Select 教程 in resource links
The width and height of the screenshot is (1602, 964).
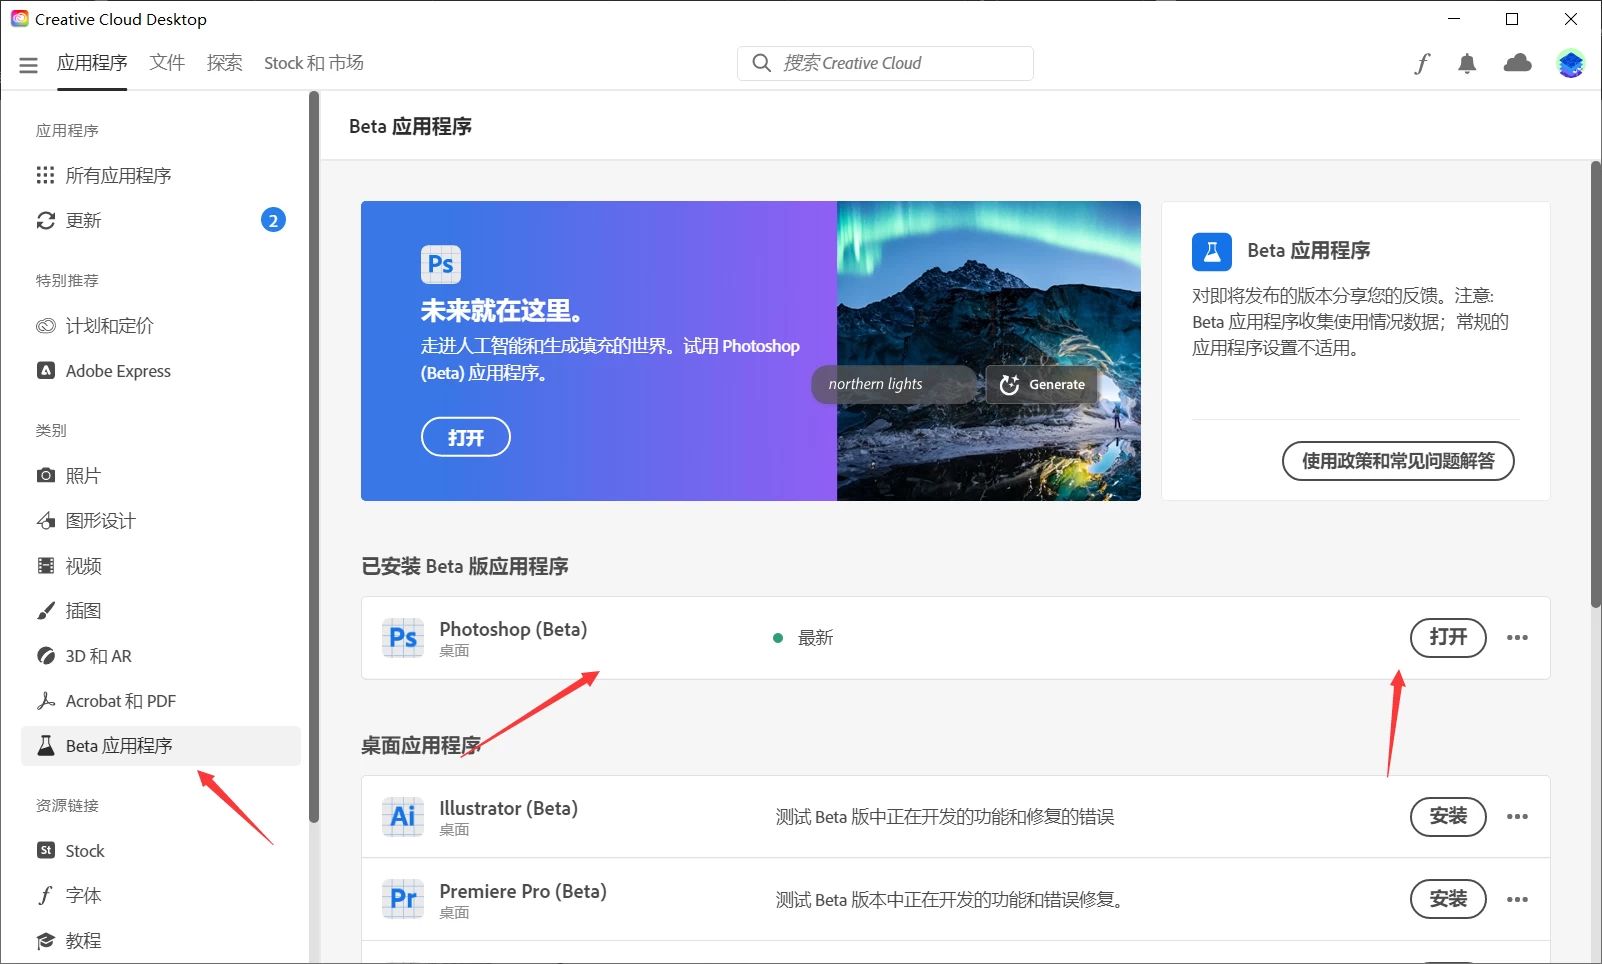(x=161, y=941)
